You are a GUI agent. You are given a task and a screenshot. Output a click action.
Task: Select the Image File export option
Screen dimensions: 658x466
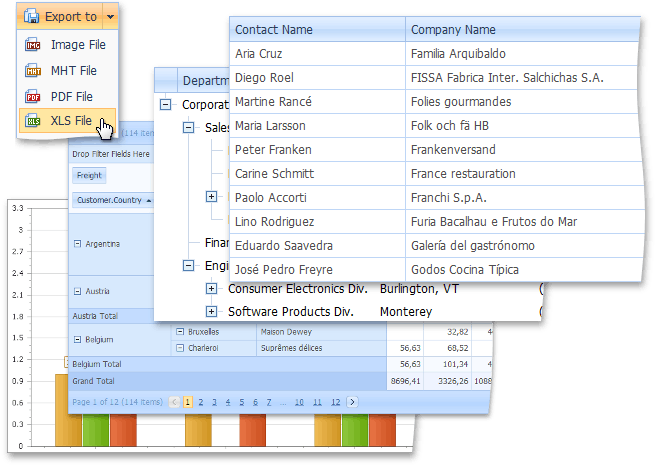tap(67, 45)
